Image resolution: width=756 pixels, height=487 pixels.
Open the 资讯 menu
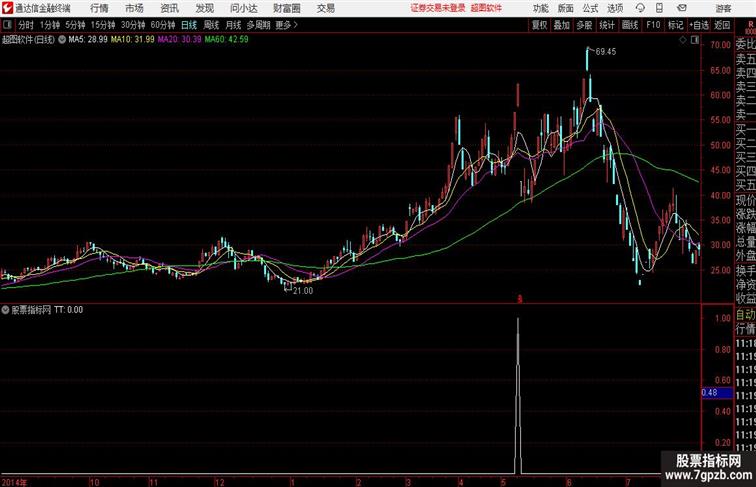point(170,8)
